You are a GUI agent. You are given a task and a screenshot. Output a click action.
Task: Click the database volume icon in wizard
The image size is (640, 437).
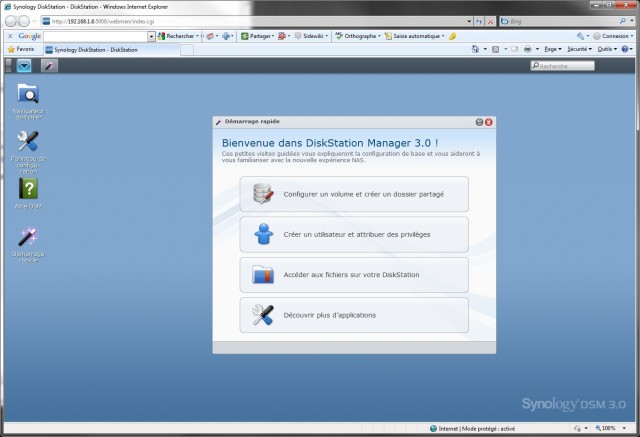pyautogui.click(x=263, y=194)
